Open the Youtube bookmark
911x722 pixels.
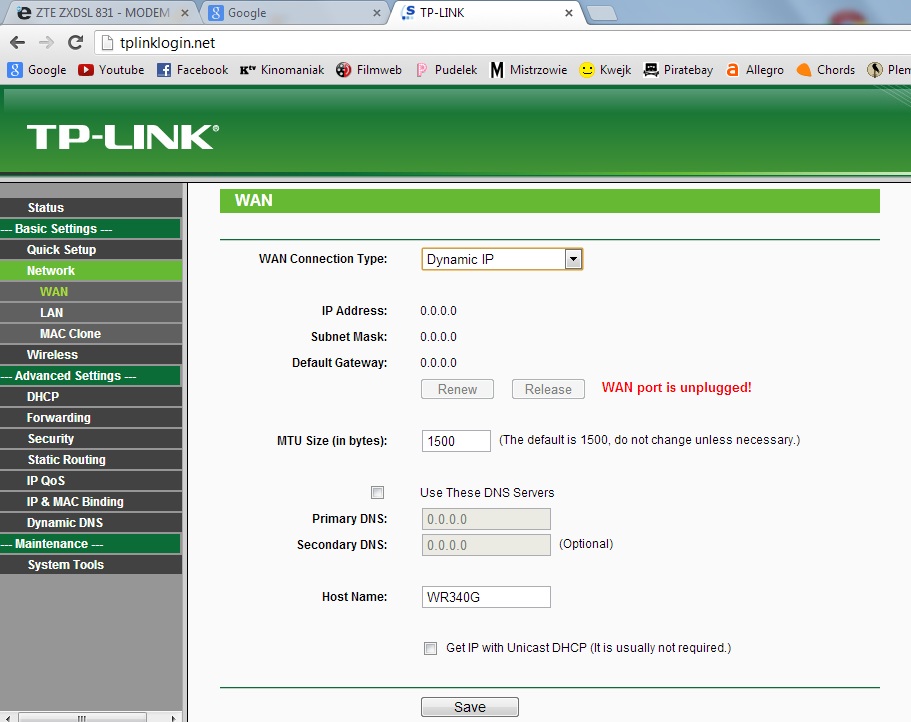coord(111,70)
